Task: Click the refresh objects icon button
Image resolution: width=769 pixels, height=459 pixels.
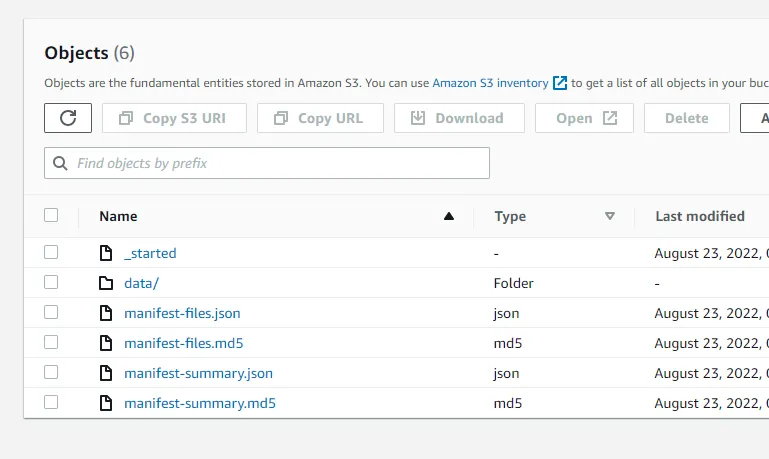Action: tap(68, 118)
